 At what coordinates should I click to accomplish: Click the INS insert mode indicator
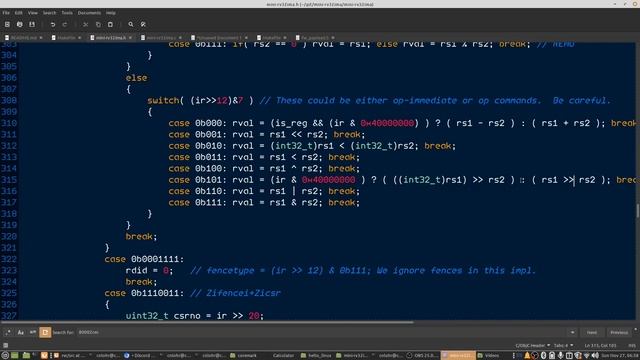click(632, 345)
